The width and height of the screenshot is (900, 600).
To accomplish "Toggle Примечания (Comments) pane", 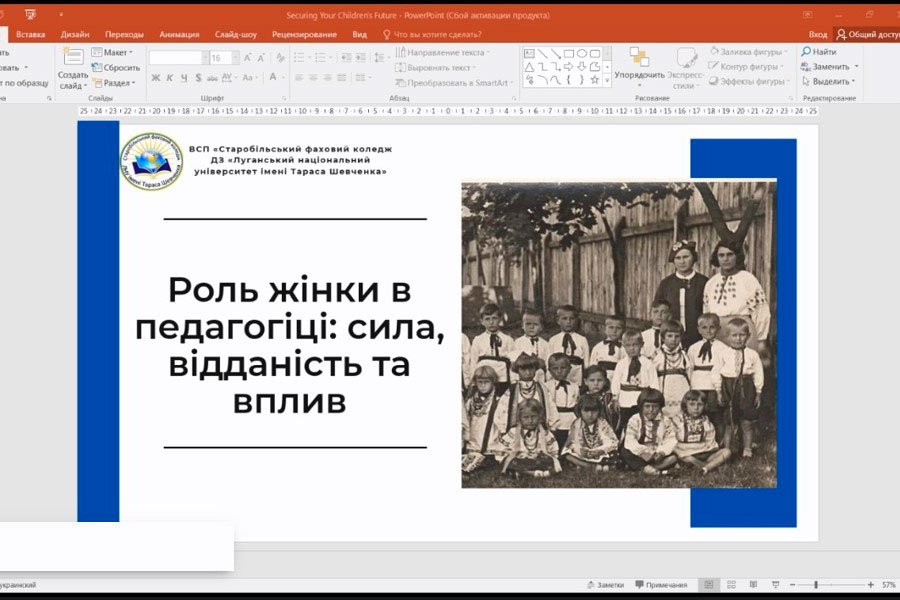I will point(660,585).
